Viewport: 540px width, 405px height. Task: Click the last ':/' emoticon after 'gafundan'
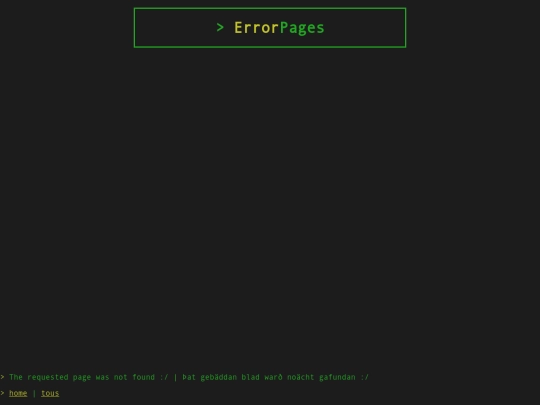[x=364, y=377]
